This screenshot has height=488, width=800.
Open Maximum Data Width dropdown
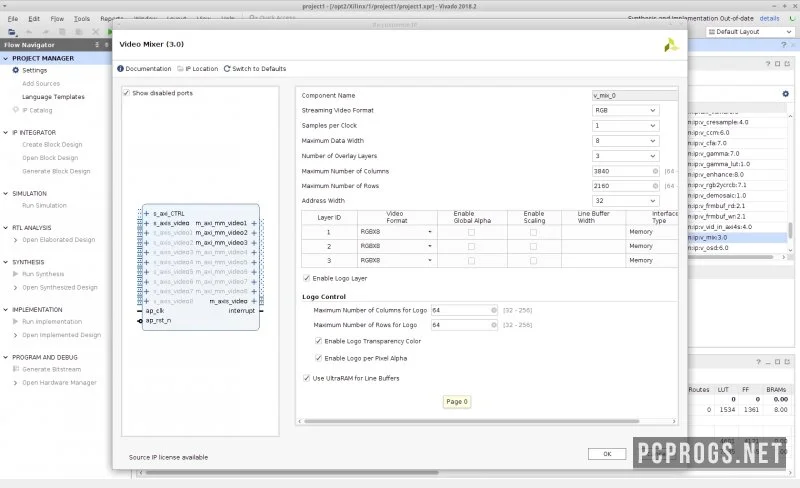click(626, 141)
